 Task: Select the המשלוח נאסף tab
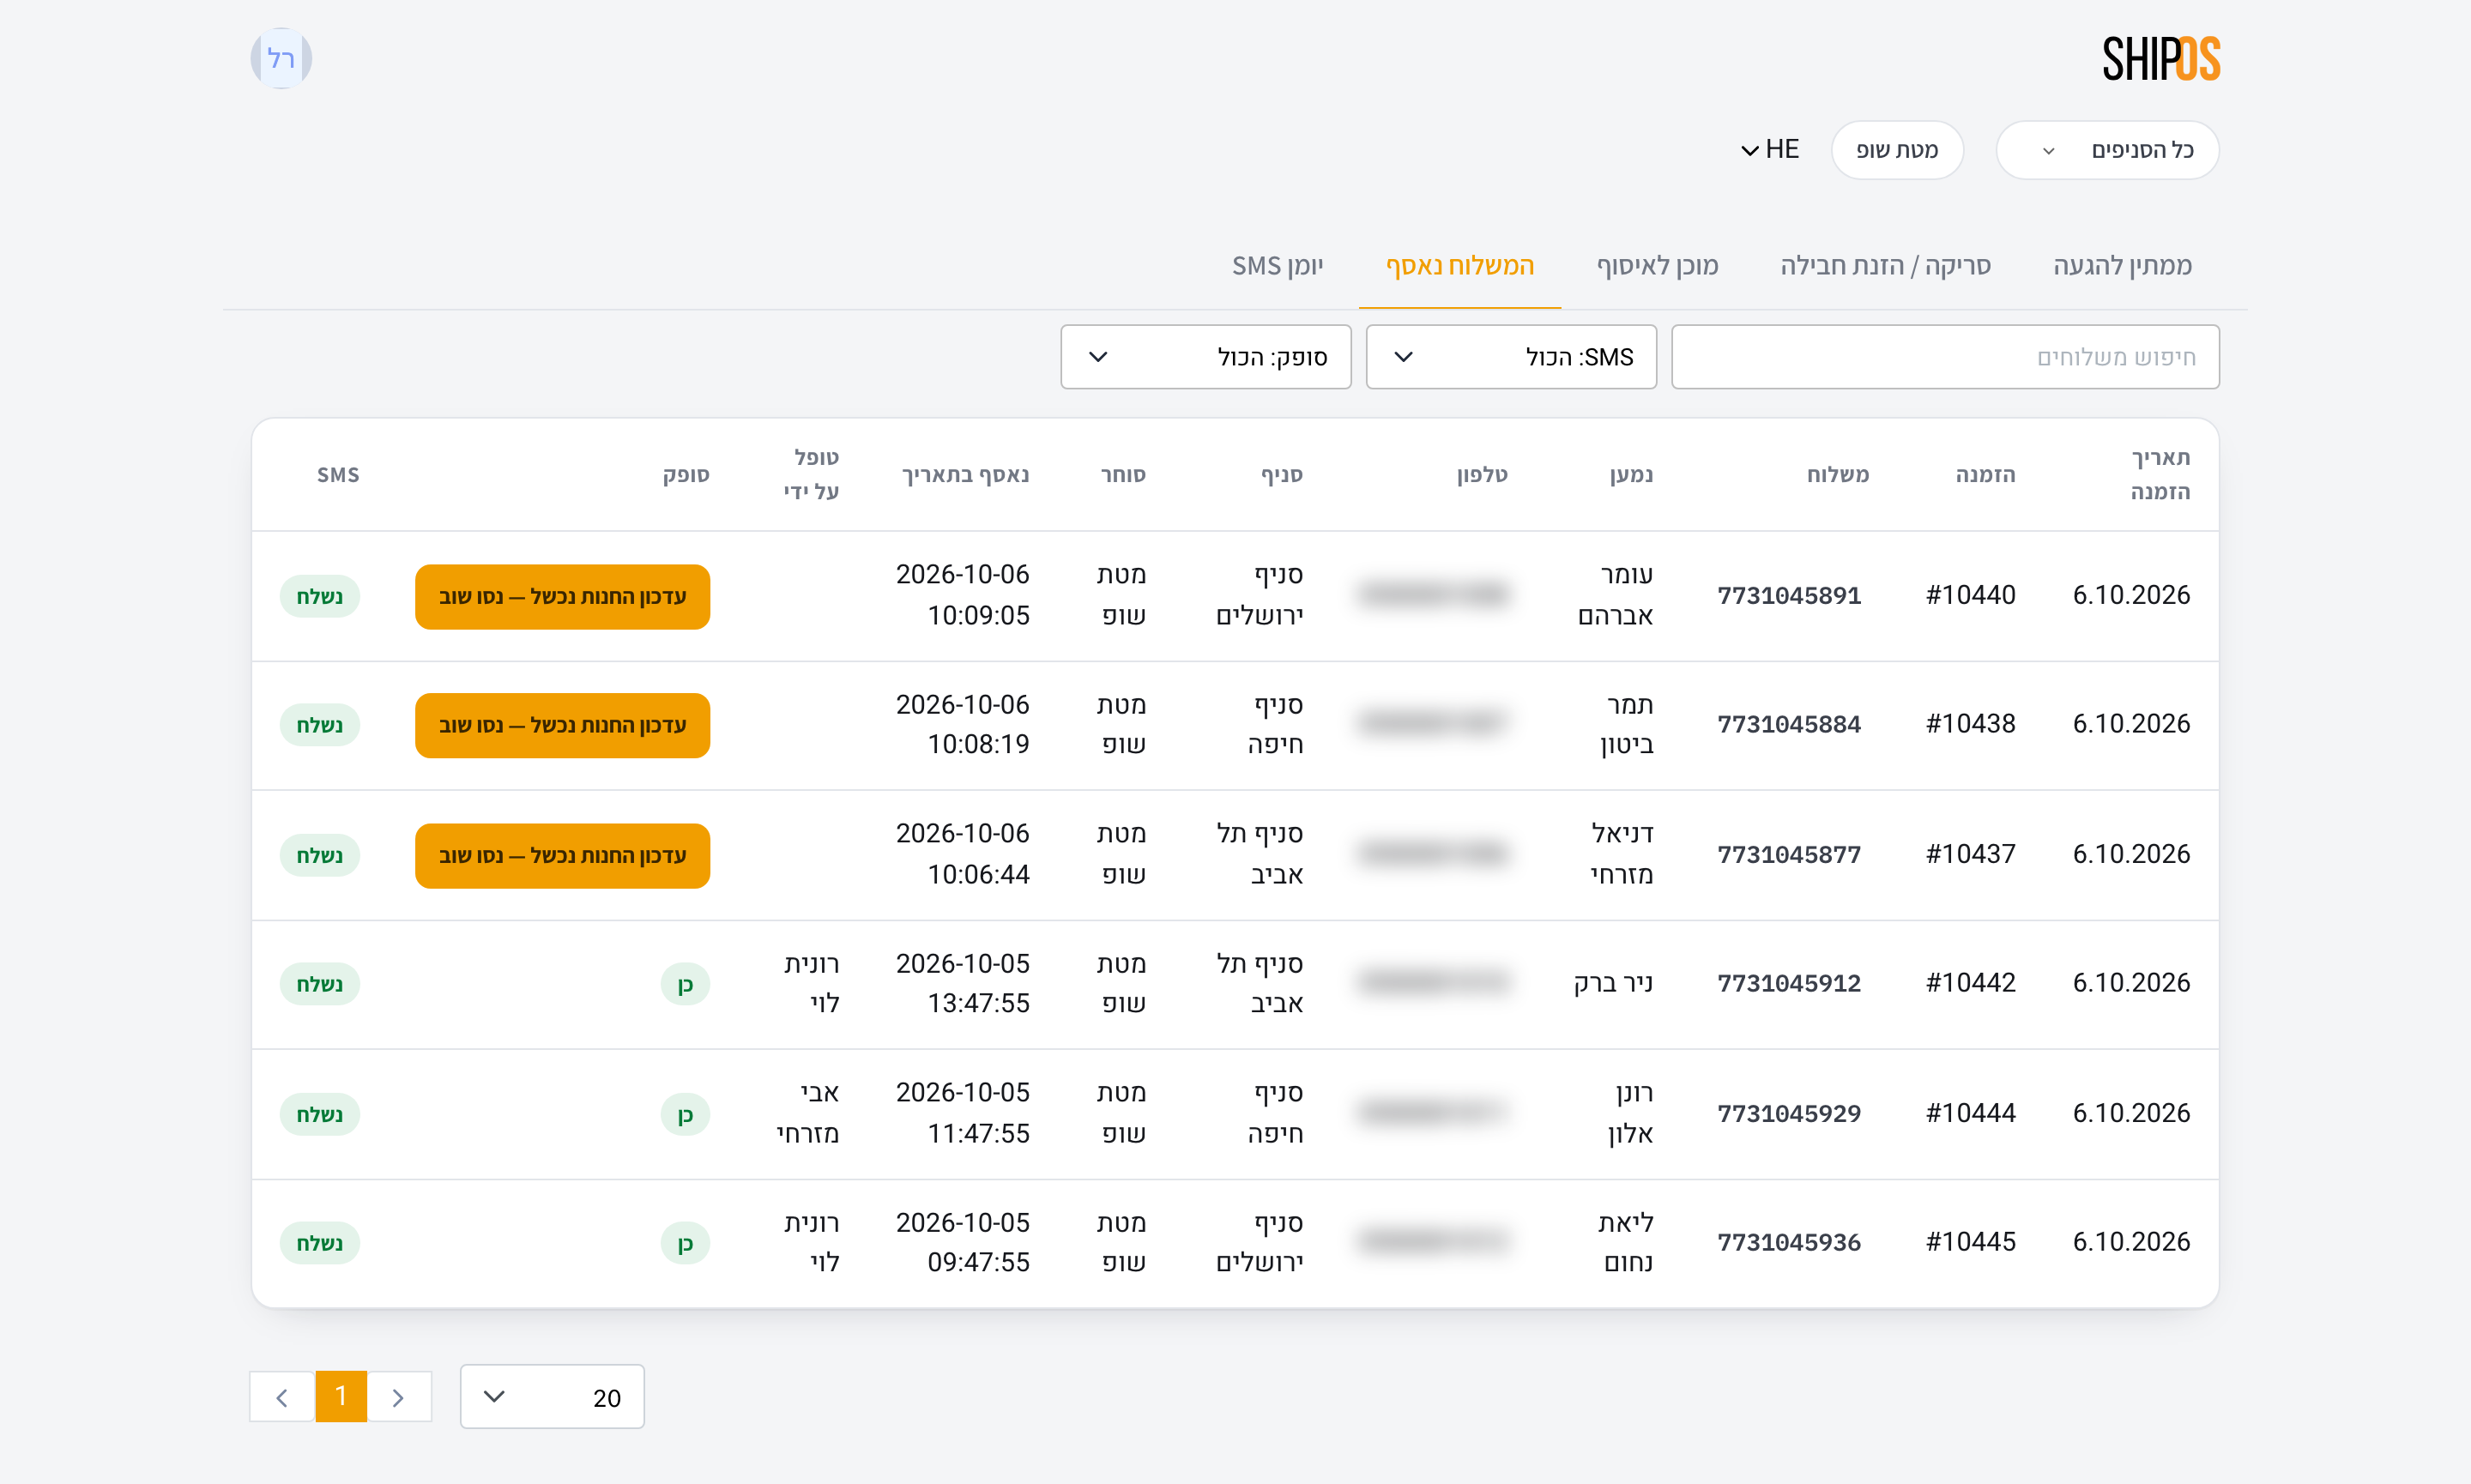(1459, 266)
